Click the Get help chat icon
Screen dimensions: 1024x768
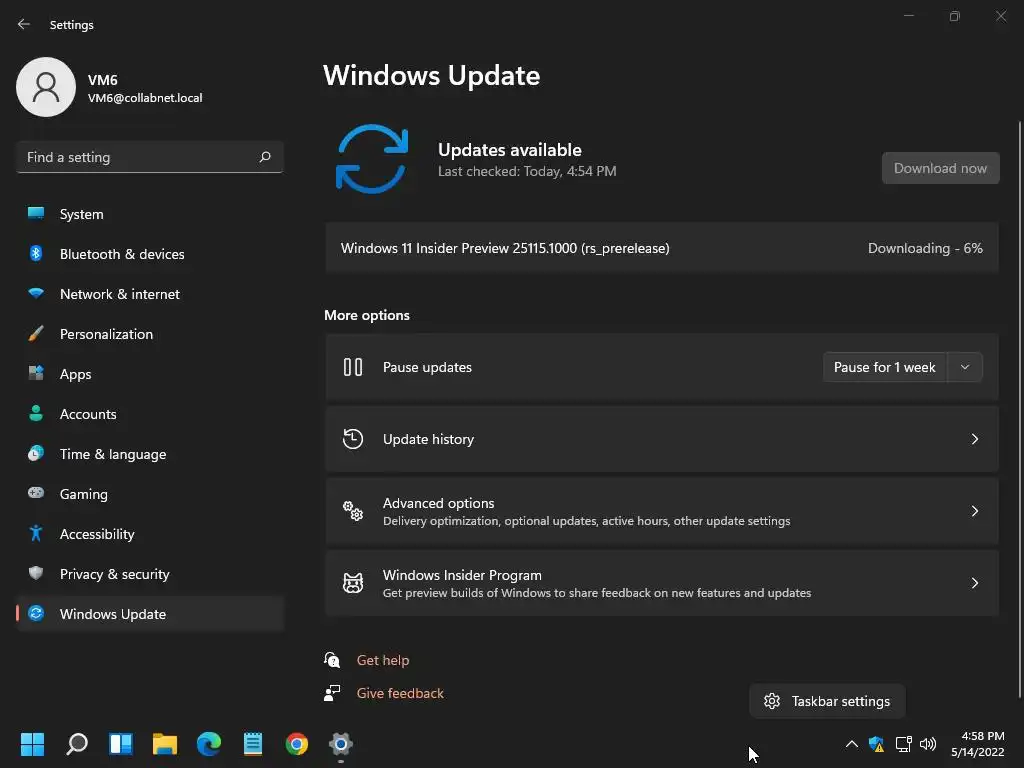pyautogui.click(x=332, y=660)
